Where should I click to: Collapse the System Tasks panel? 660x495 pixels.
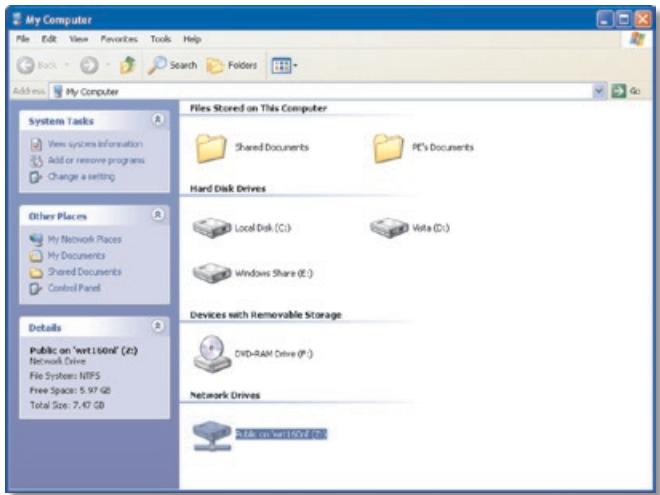158,120
